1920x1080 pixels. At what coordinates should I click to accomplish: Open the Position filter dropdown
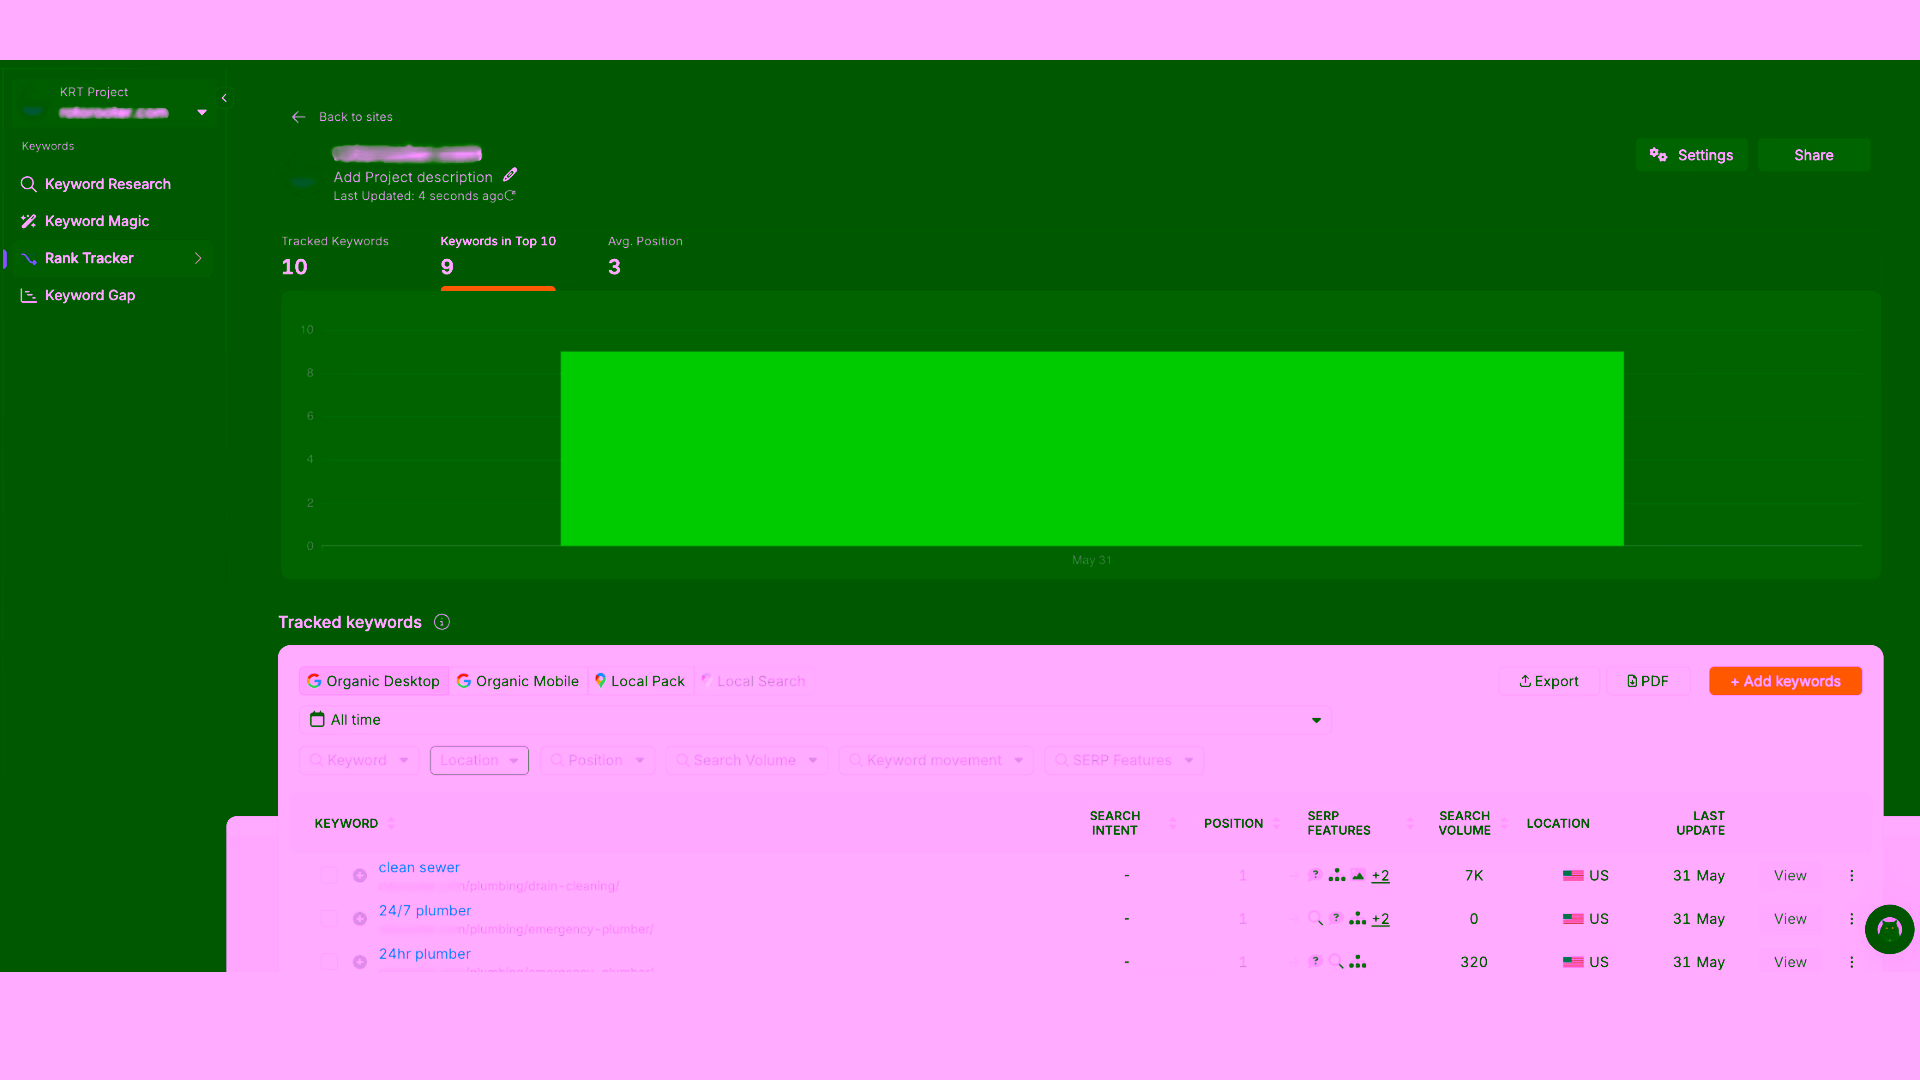(598, 760)
